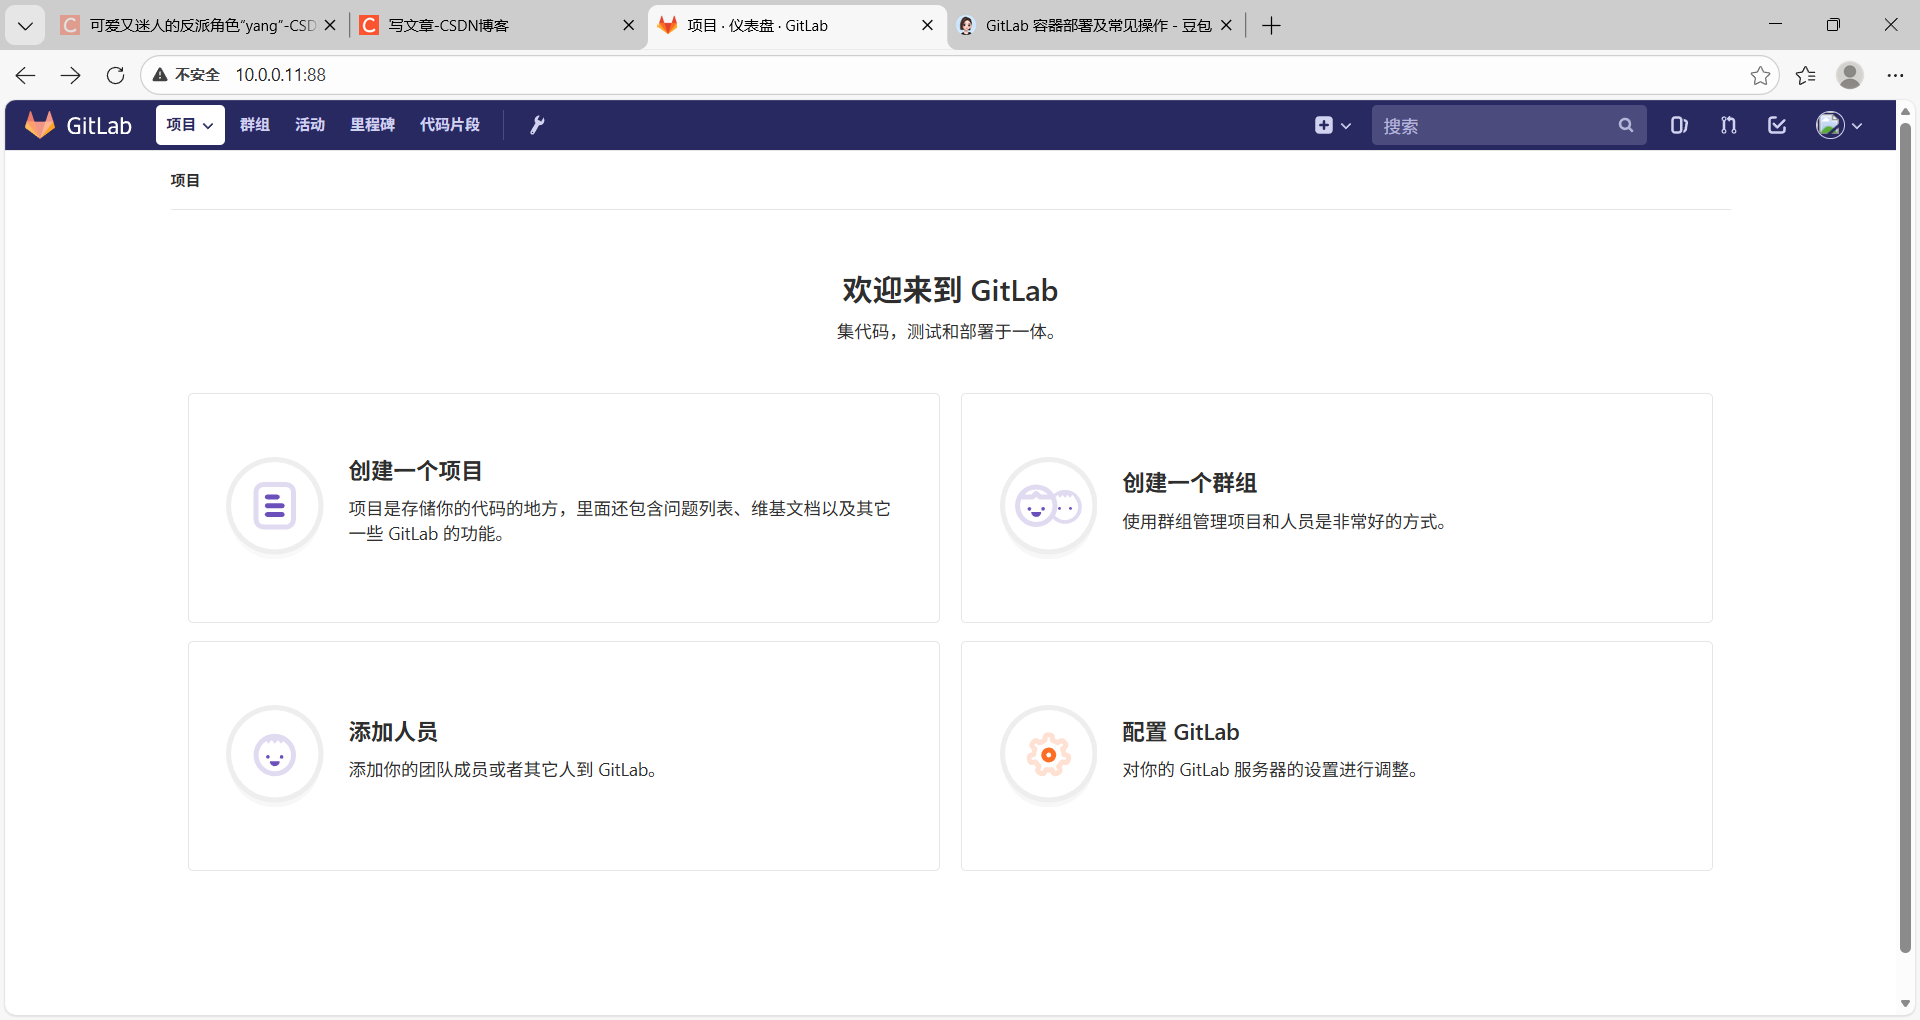The width and height of the screenshot is (1920, 1020).
Task: Click the group faces icon
Action: 1049,506
